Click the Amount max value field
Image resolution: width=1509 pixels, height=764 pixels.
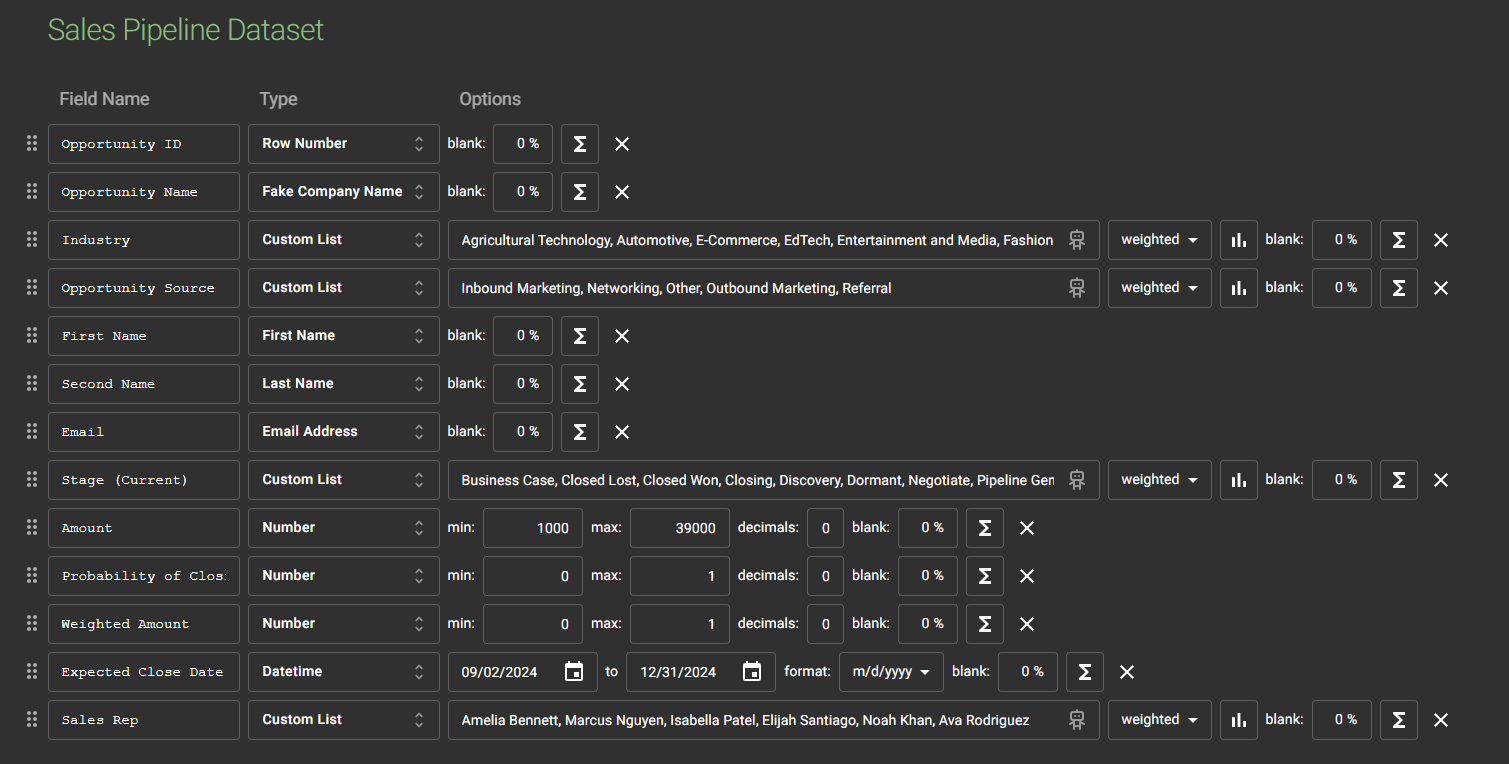click(x=679, y=528)
